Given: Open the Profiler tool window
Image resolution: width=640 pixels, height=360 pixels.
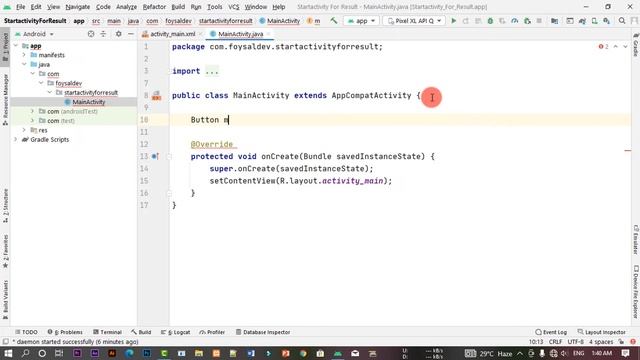Looking at the screenshot, I should (x=212, y=332).
